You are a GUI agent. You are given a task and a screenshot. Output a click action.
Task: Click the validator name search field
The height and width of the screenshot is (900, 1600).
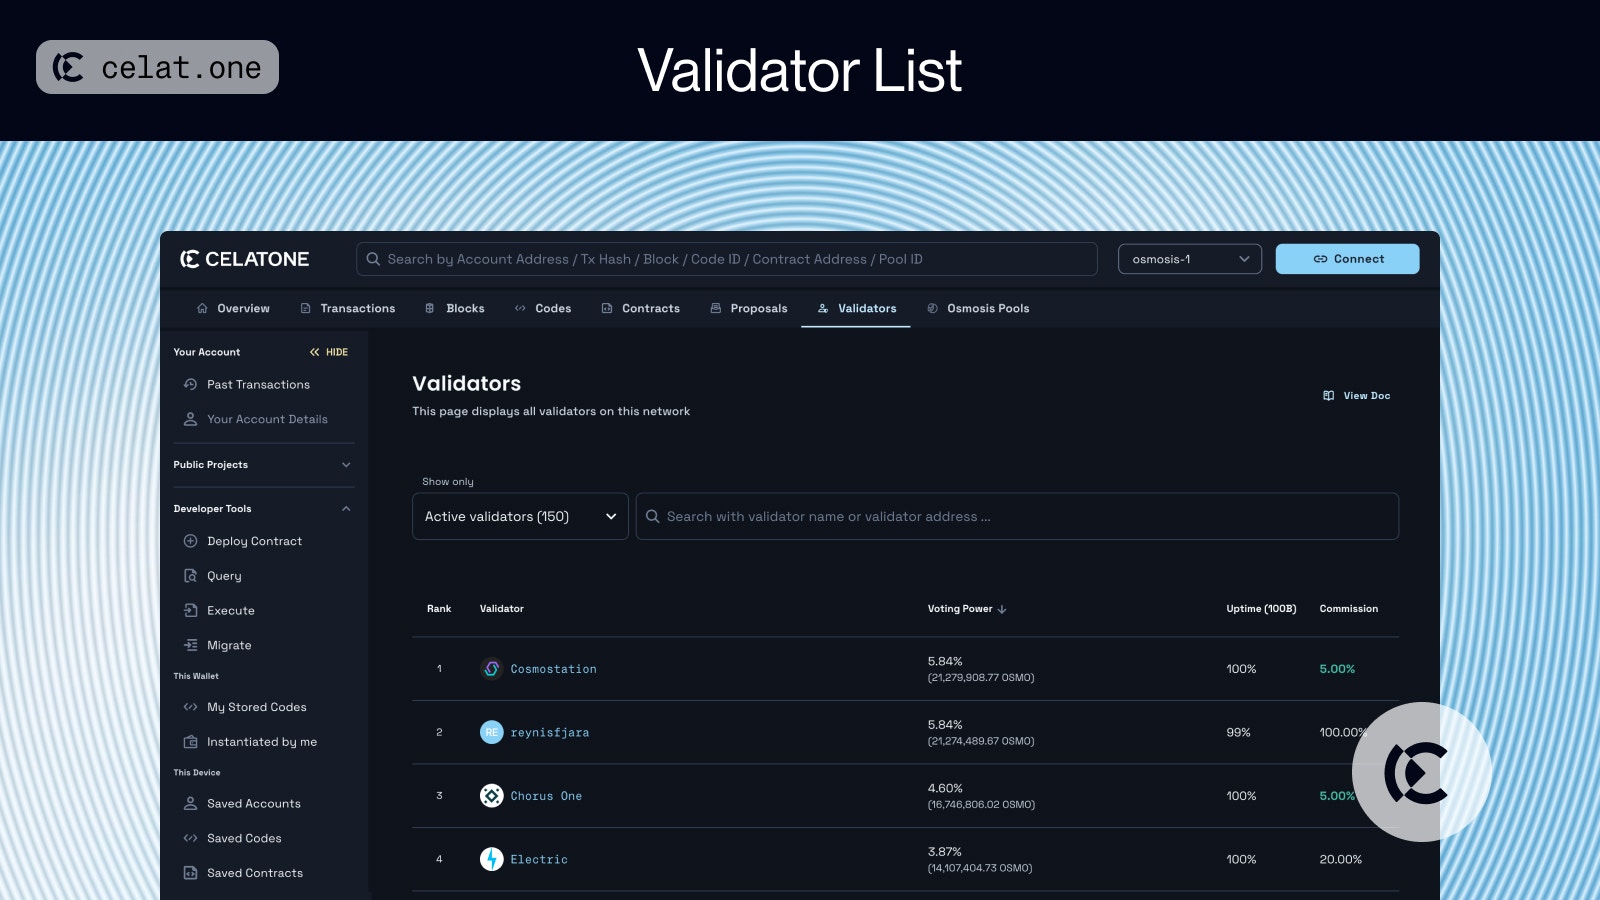[1017, 516]
